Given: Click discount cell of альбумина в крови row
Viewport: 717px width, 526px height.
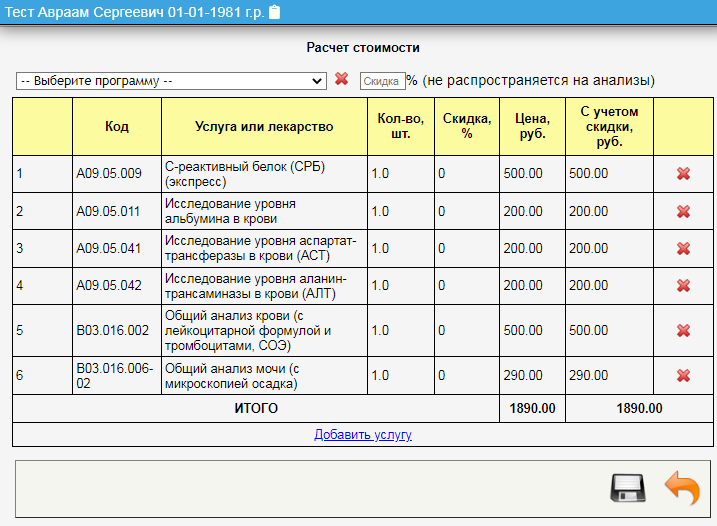Looking at the screenshot, I should 467,211.
